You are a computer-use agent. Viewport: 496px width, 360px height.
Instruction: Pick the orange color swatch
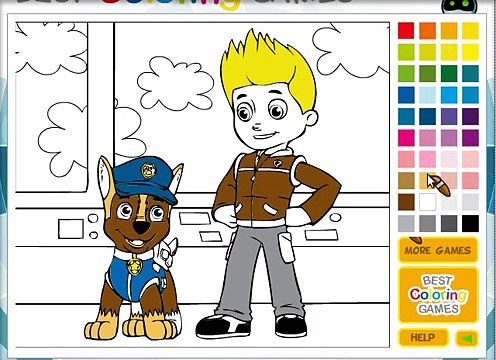pos(427,31)
